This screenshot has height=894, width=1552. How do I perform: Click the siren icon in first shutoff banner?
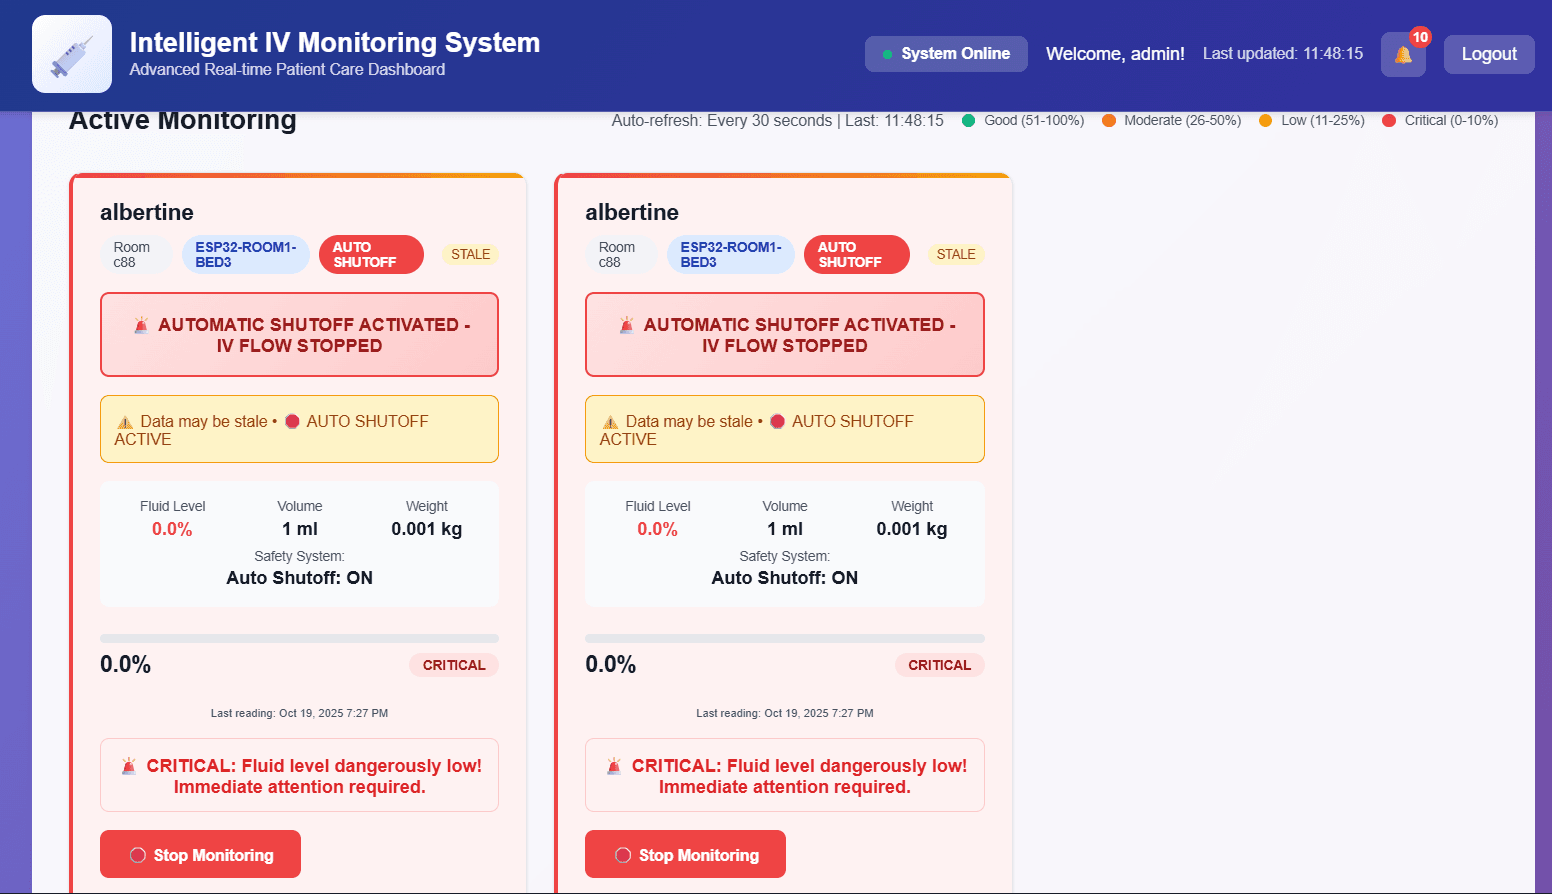[142, 325]
